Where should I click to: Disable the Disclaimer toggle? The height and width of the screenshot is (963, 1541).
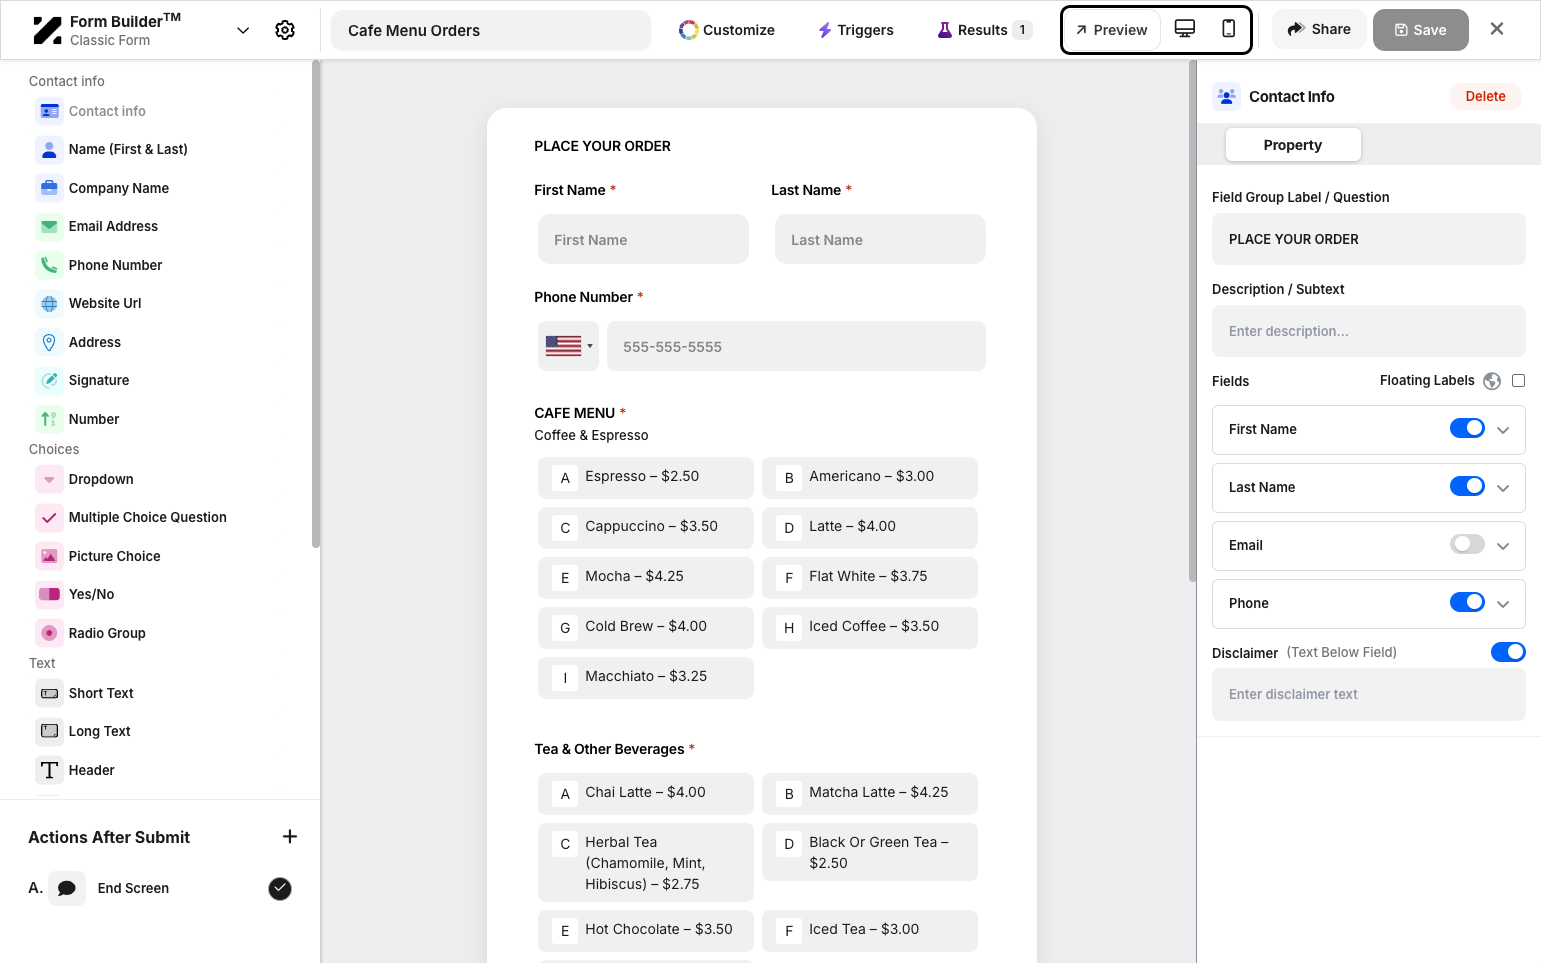coord(1508,652)
